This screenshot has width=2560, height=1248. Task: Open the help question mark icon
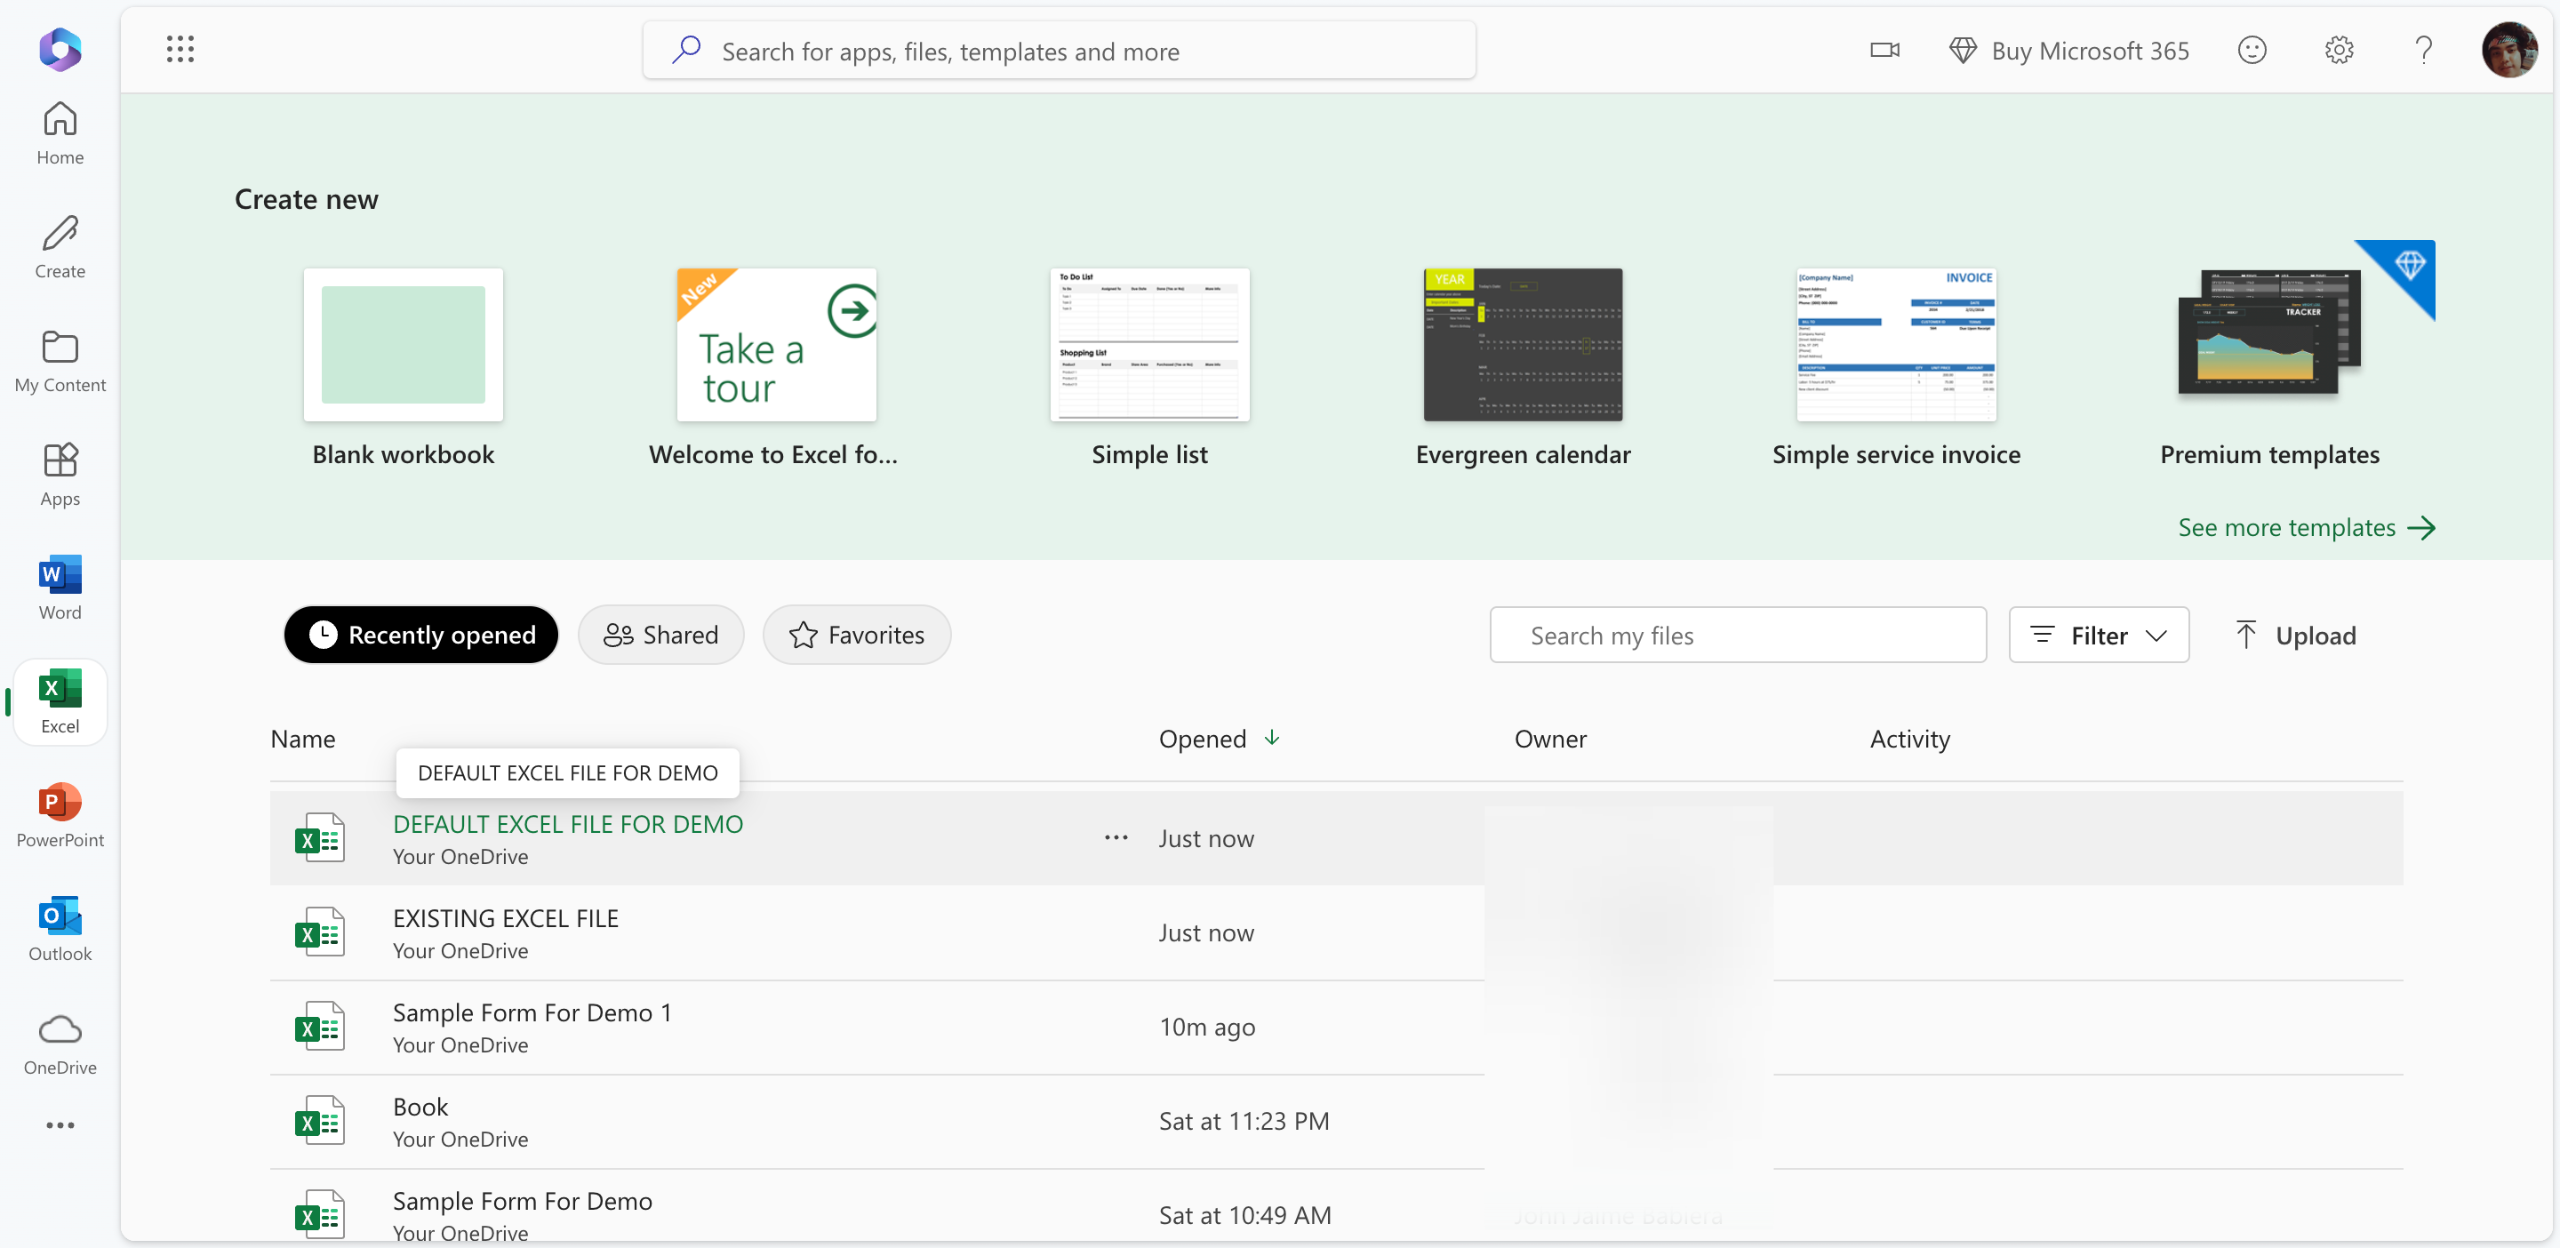2423,50
